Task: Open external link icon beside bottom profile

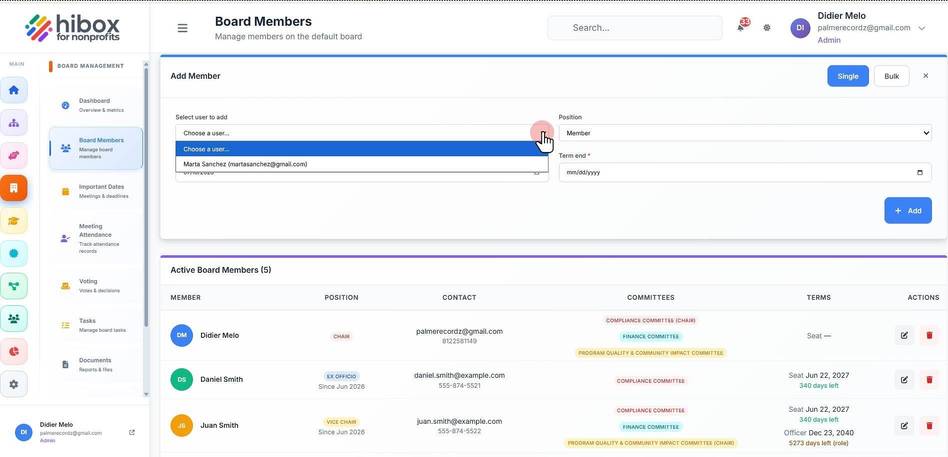Action: click(x=132, y=432)
